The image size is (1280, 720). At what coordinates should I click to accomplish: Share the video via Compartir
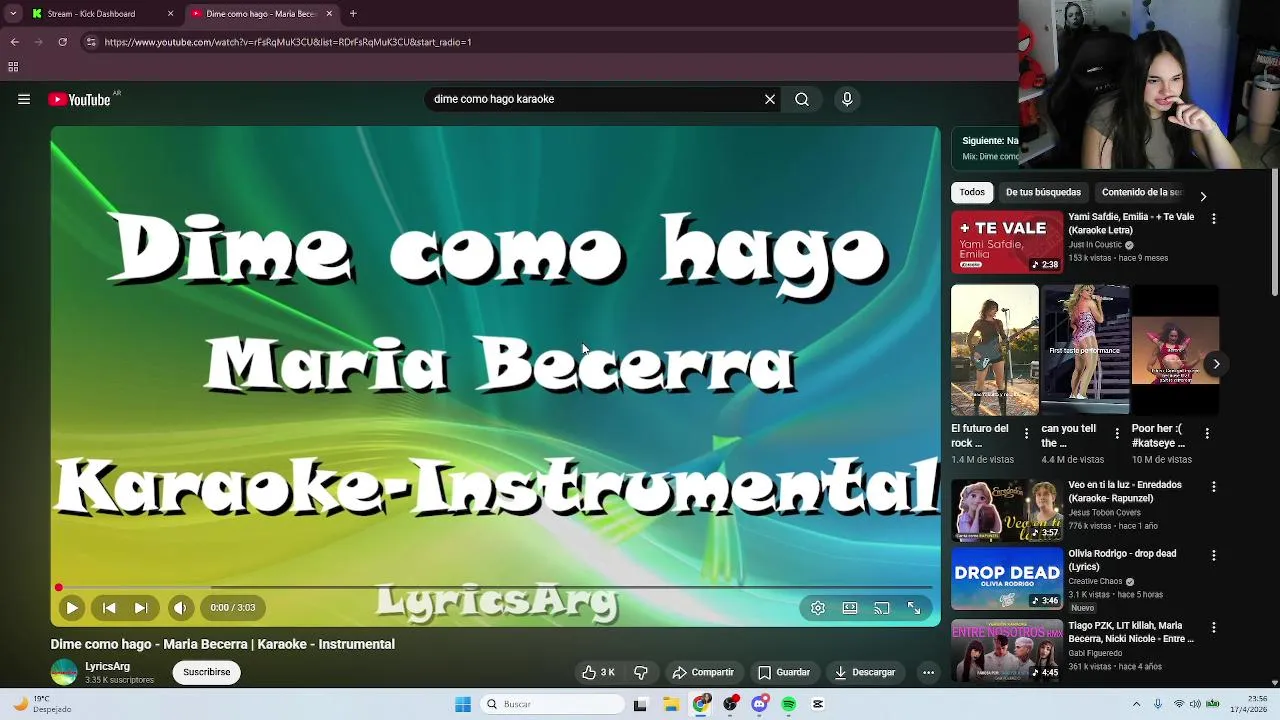[x=703, y=672]
